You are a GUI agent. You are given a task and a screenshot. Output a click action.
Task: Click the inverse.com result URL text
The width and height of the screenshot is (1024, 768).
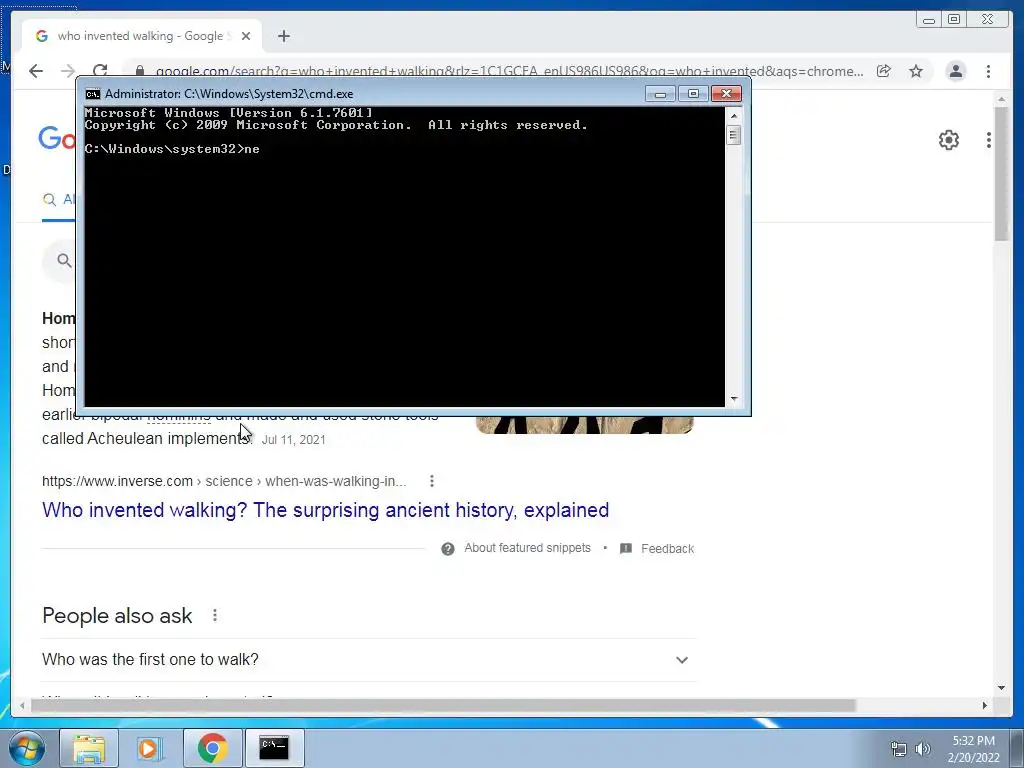point(224,481)
